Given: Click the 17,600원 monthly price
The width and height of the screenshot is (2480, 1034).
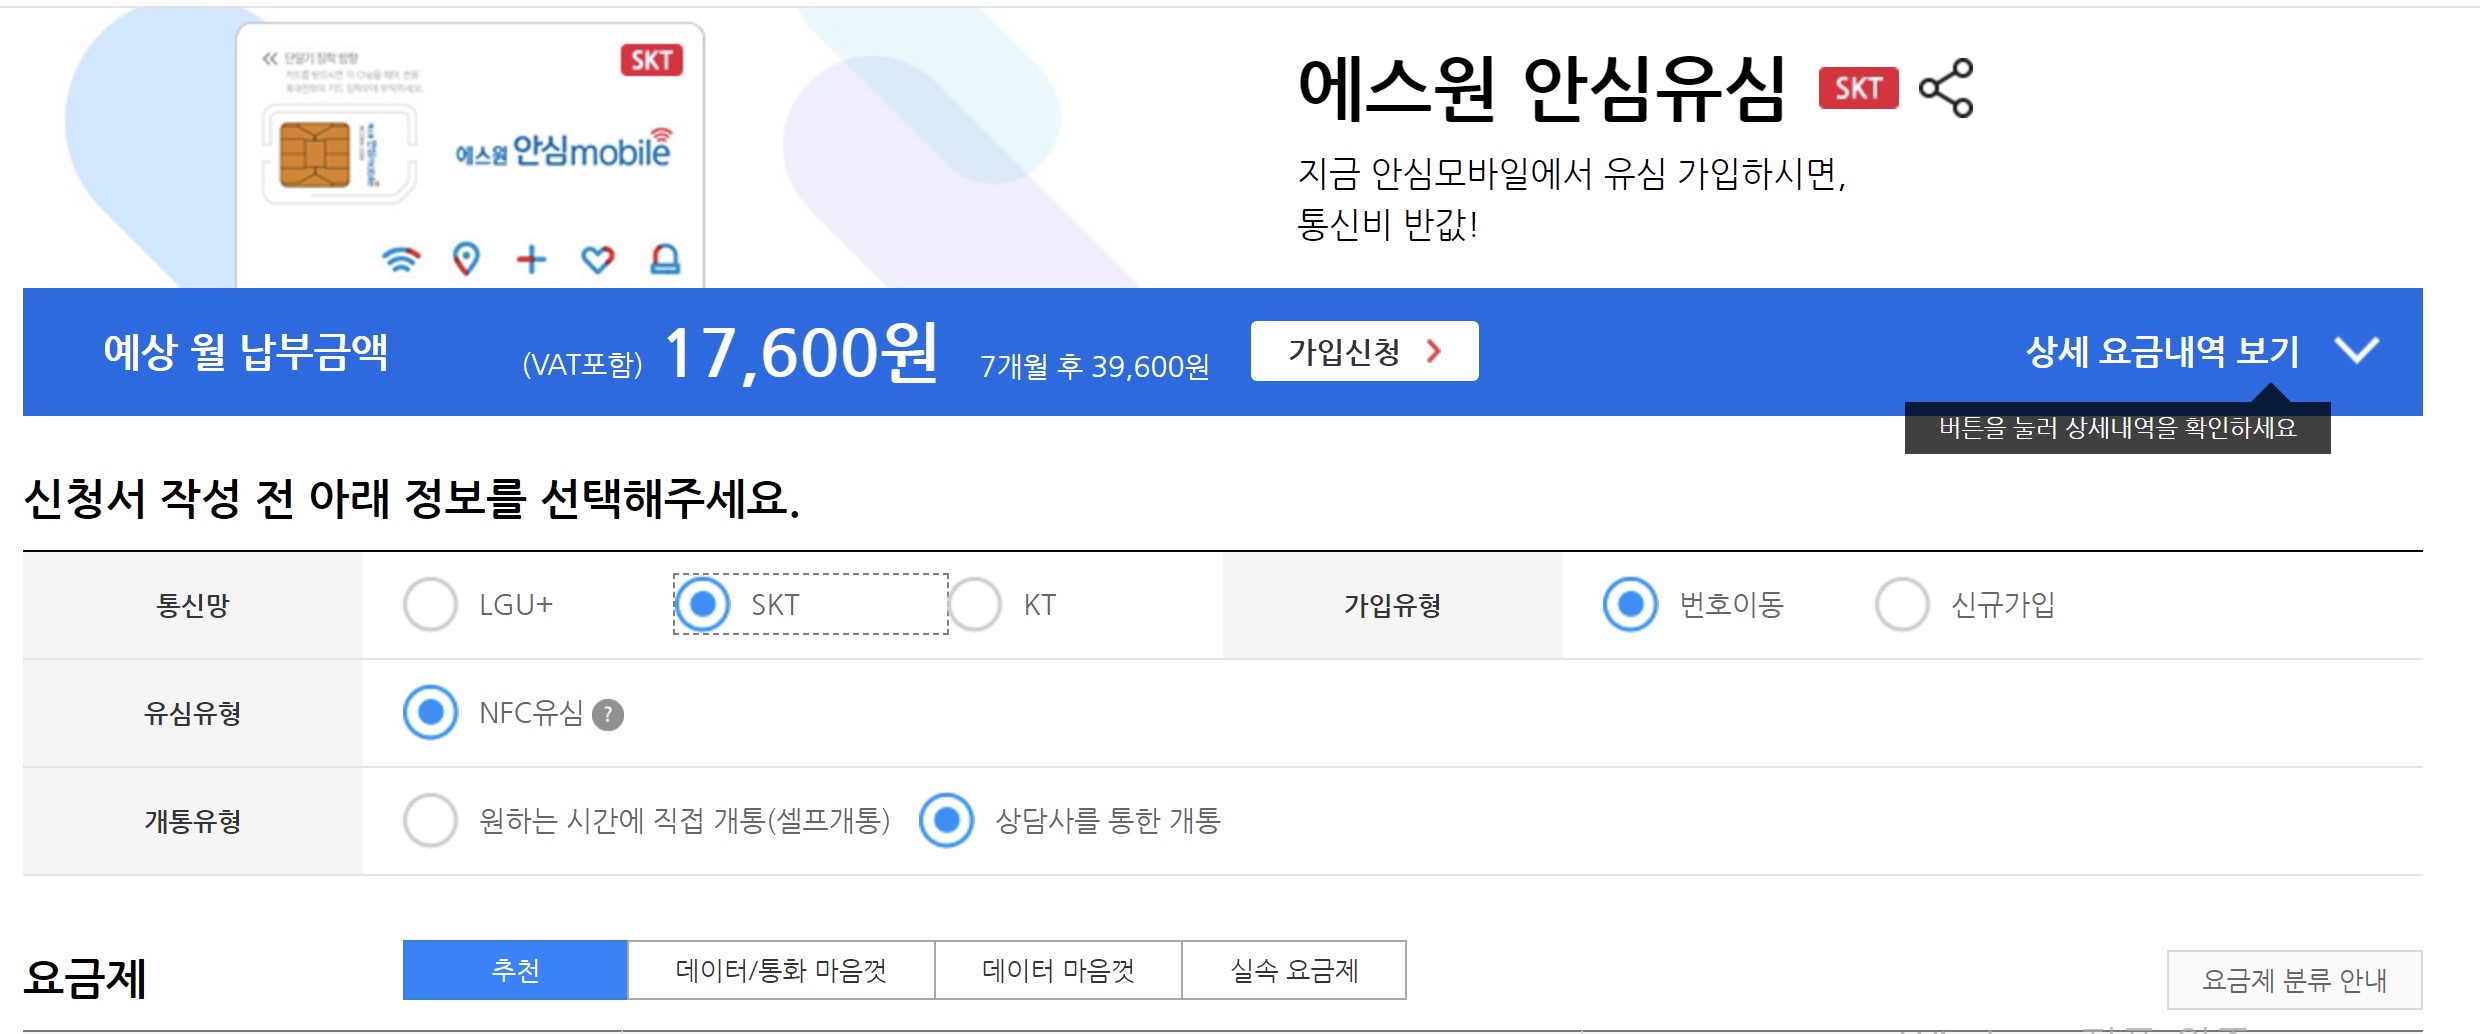Looking at the screenshot, I should tap(800, 353).
